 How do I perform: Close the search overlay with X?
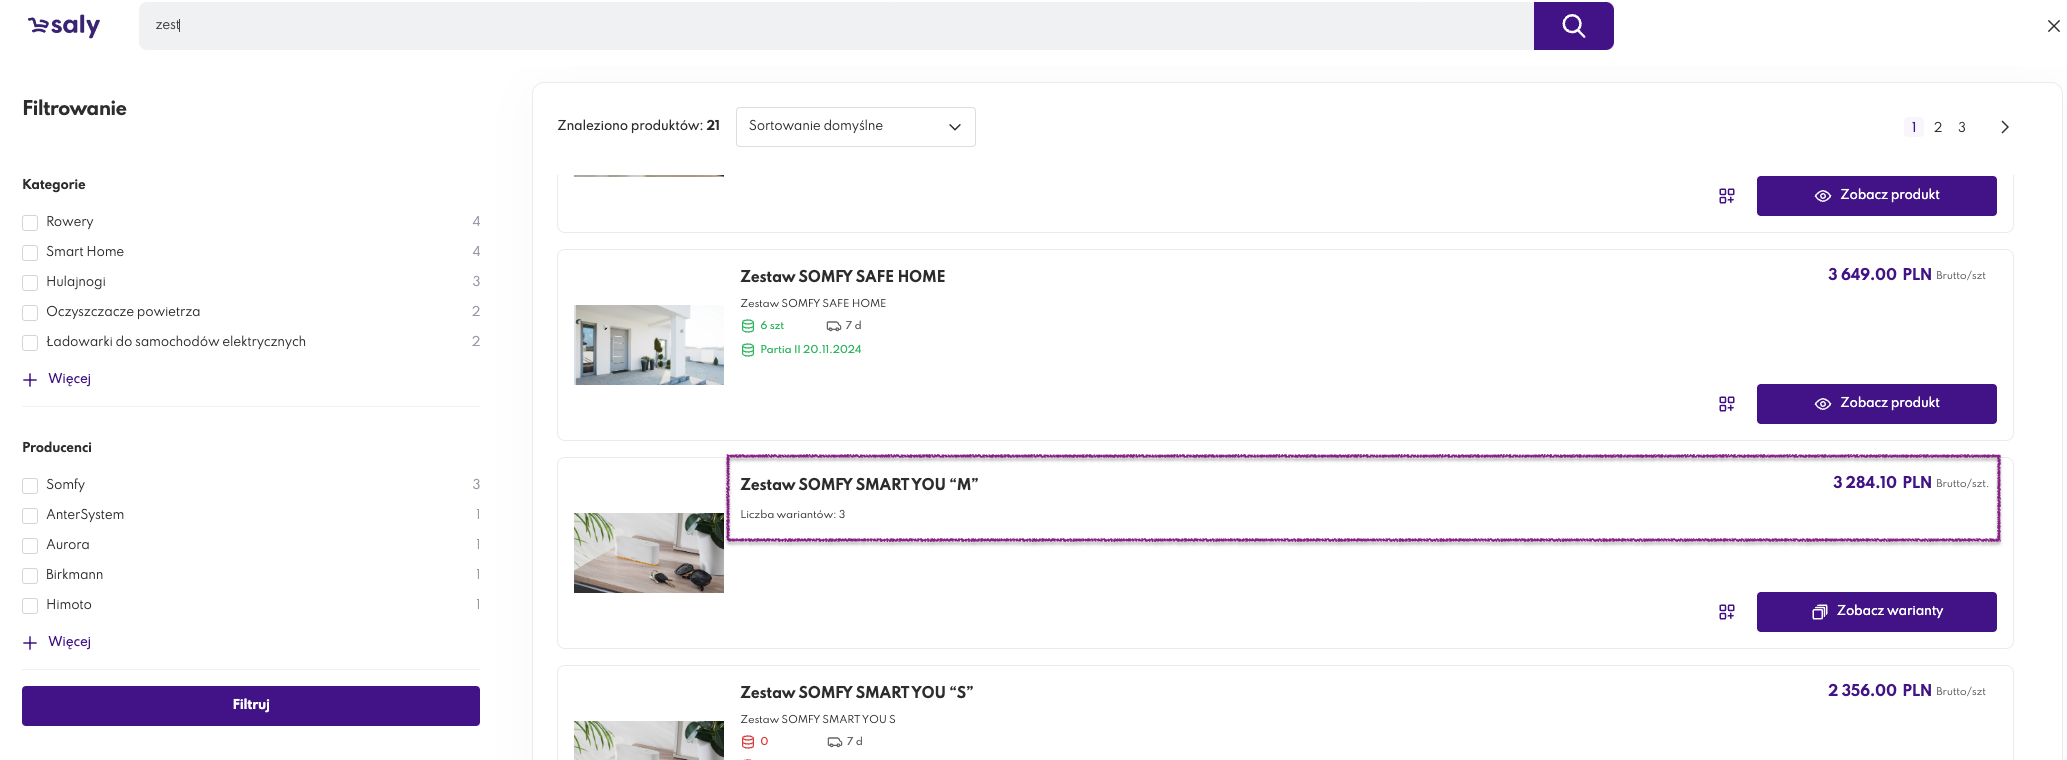pyautogui.click(x=2053, y=26)
